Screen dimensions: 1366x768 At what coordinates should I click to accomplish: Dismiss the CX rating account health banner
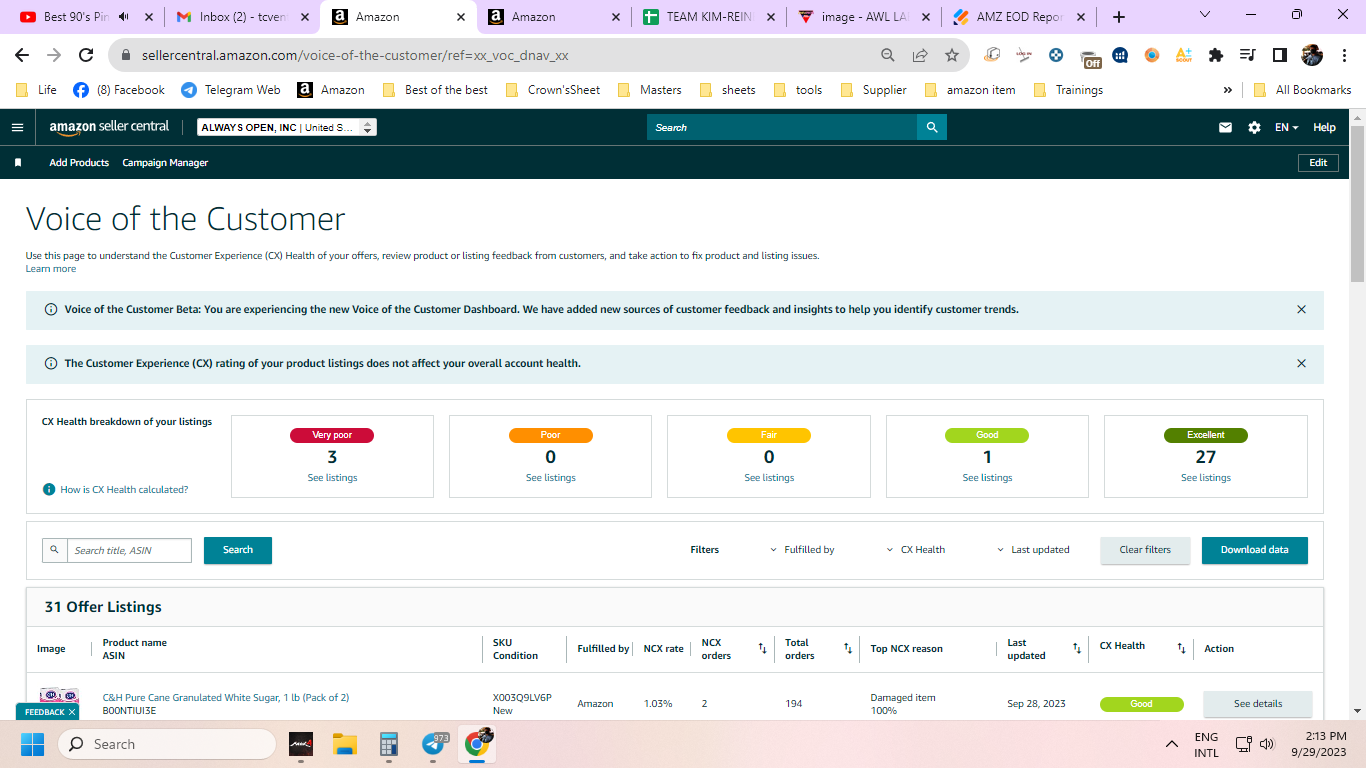(x=1301, y=364)
